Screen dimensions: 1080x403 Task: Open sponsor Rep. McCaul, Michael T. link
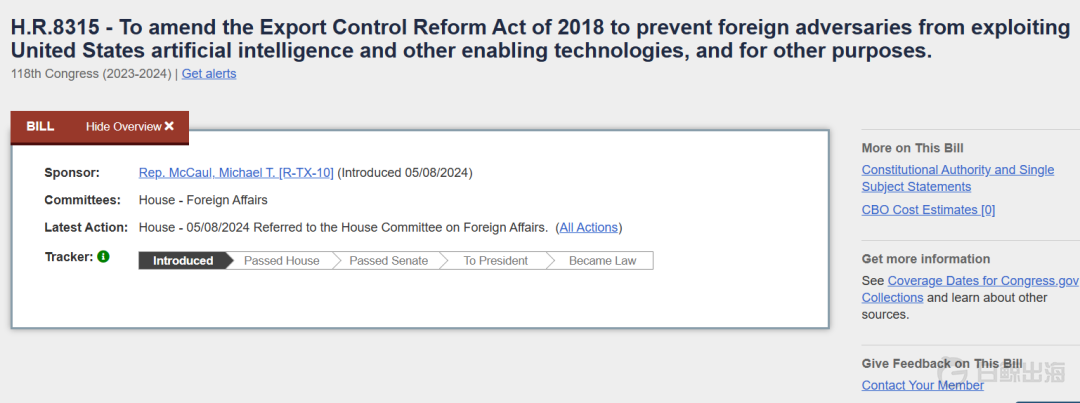236,172
